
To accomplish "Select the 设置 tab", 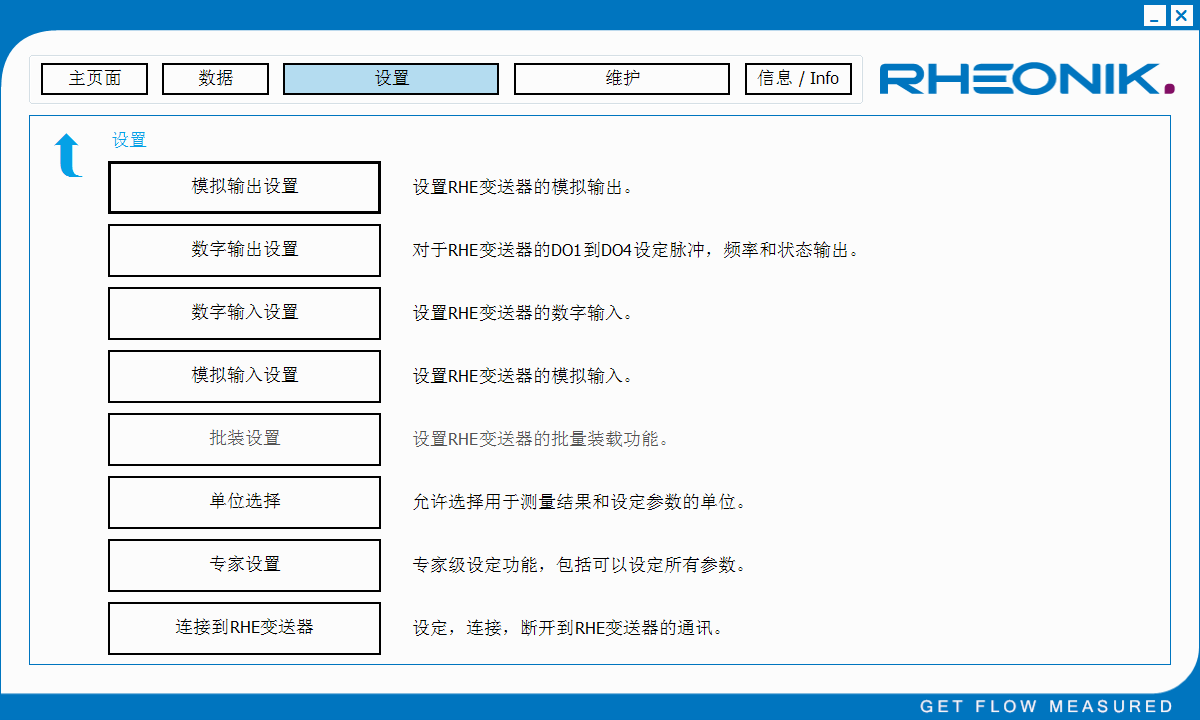I will point(391,79).
